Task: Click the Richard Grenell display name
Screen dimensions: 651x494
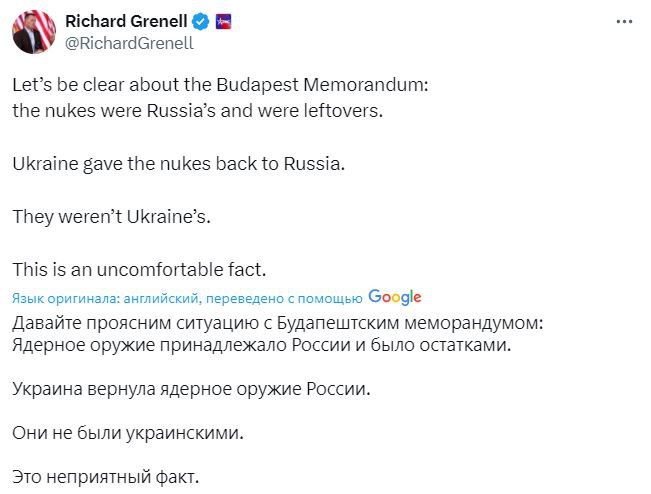Action: (x=126, y=21)
